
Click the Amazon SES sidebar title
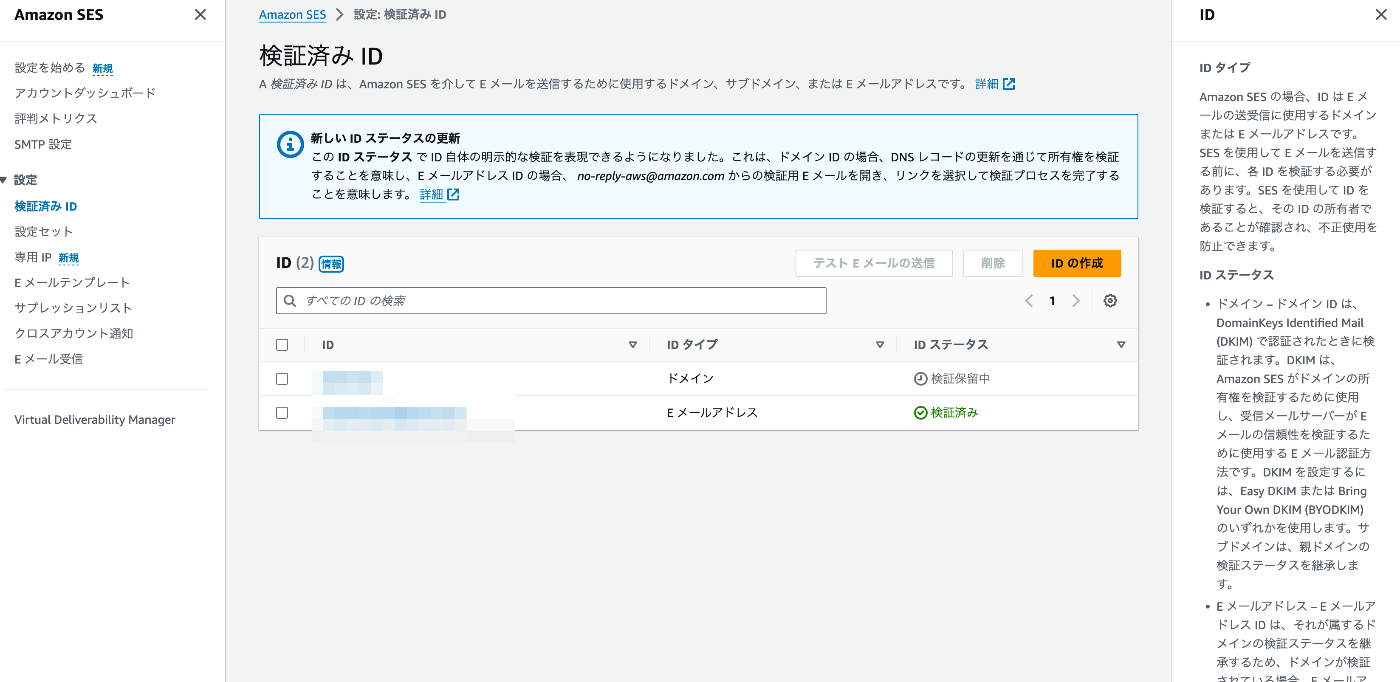click(58, 15)
